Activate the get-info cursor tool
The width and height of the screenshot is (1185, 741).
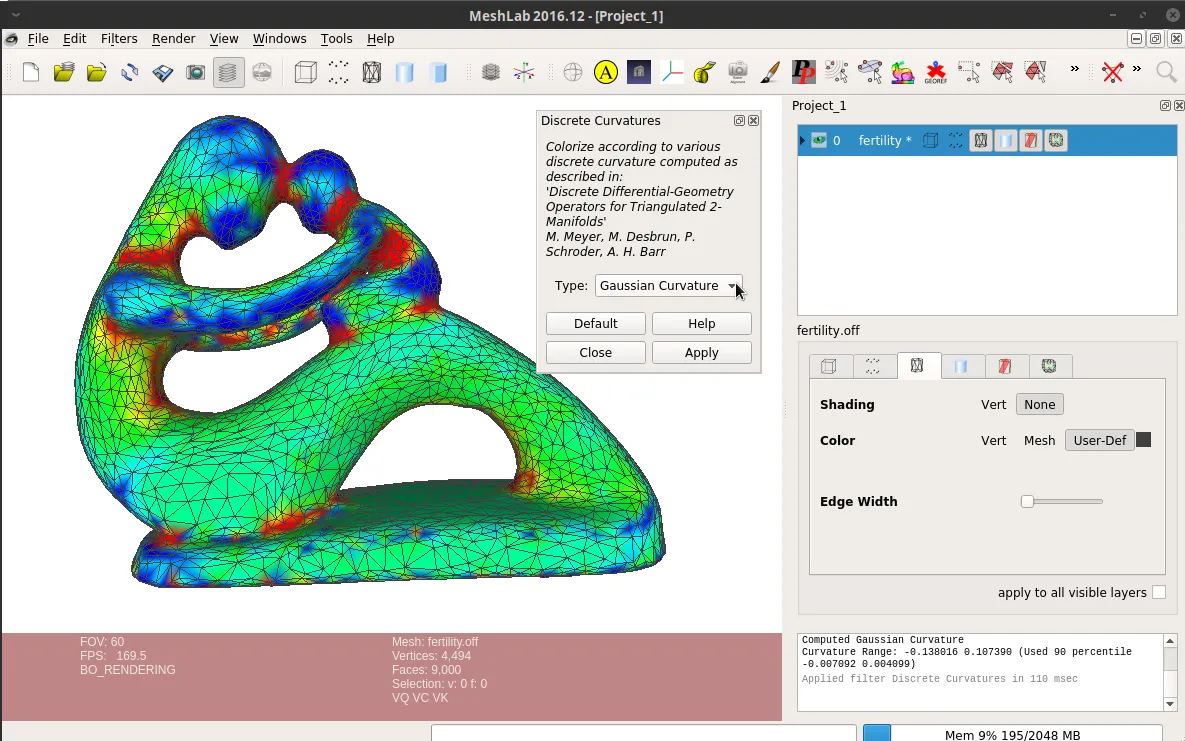click(x=837, y=73)
